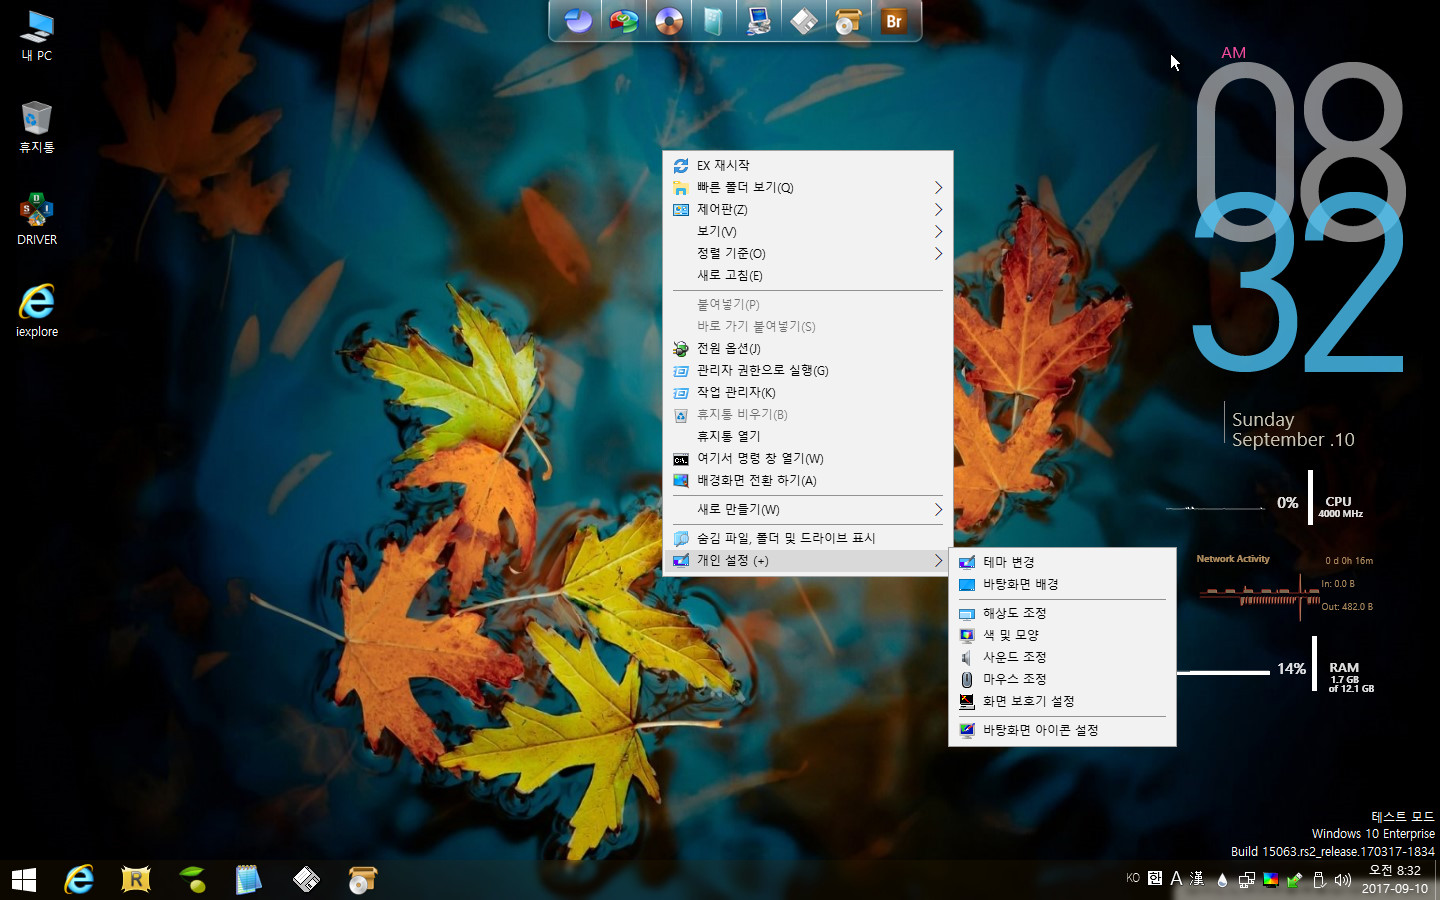Choose EX 재시작 in the context menu
This screenshot has height=900, width=1440.
pyautogui.click(x=808, y=165)
